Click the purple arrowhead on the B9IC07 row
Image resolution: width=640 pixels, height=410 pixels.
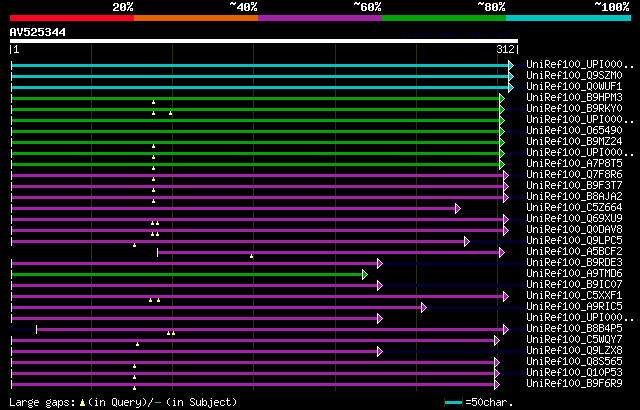pos(380,286)
